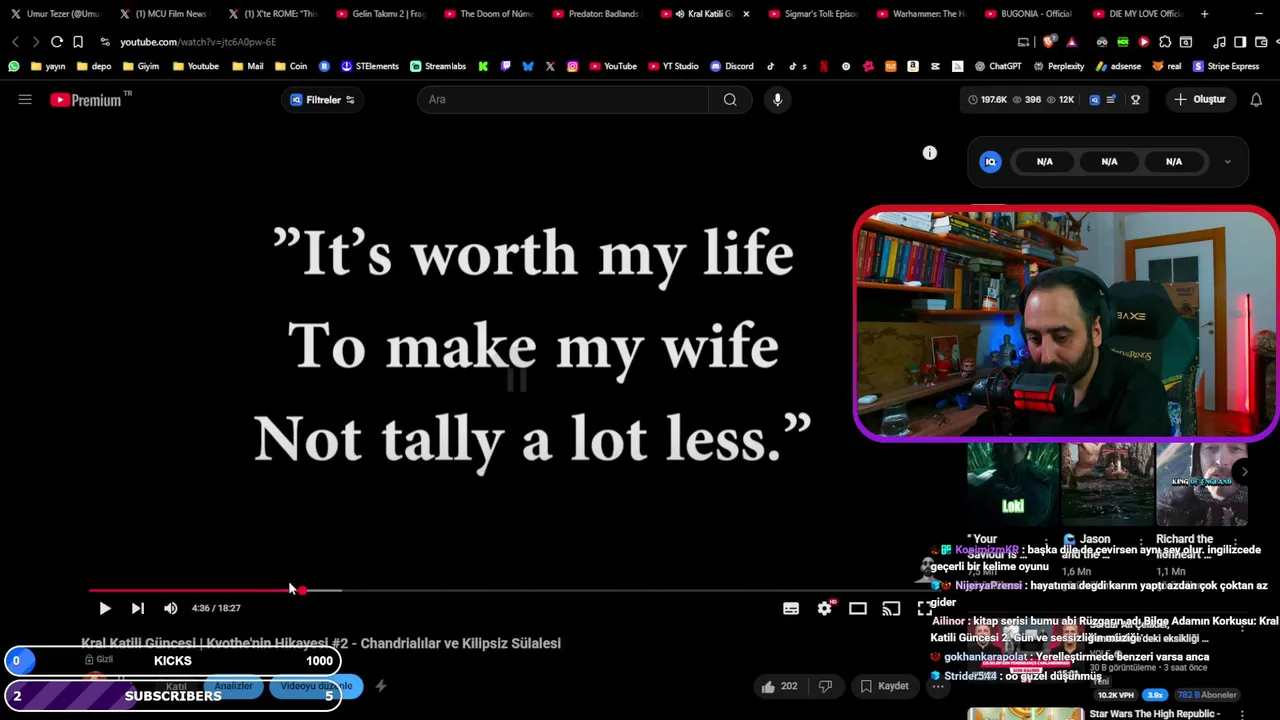This screenshot has height=720, width=1280.
Task: Switch to the DIE MY LOVE tab
Action: click(x=1137, y=14)
